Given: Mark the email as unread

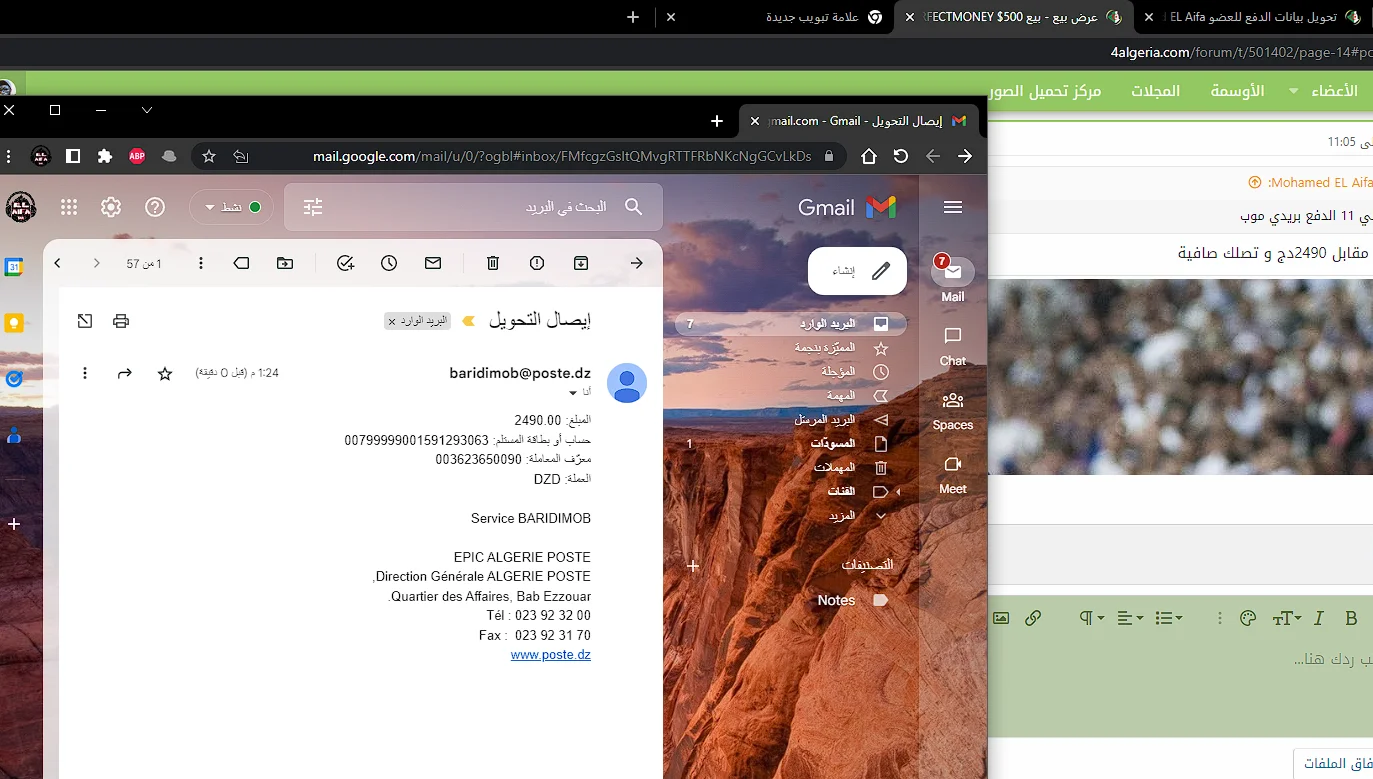Looking at the screenshot, I should point(433,263).
